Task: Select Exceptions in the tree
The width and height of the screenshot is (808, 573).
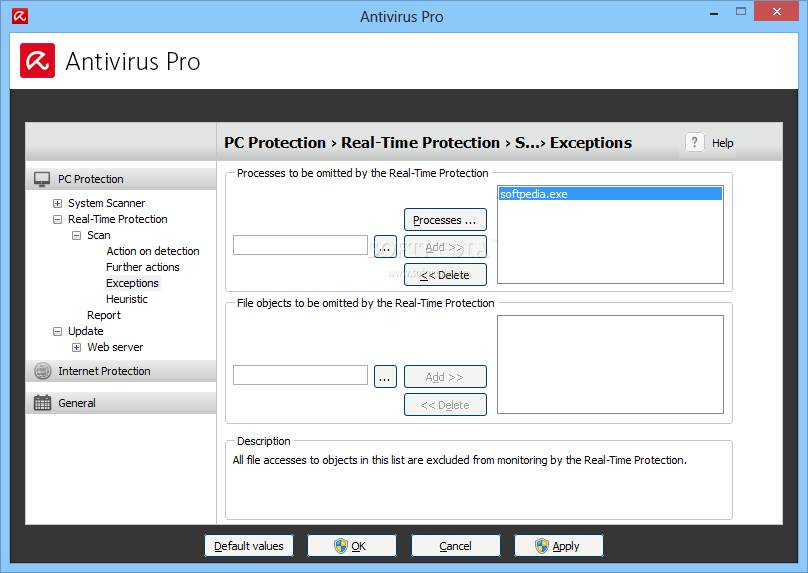Action: [132, 283]
